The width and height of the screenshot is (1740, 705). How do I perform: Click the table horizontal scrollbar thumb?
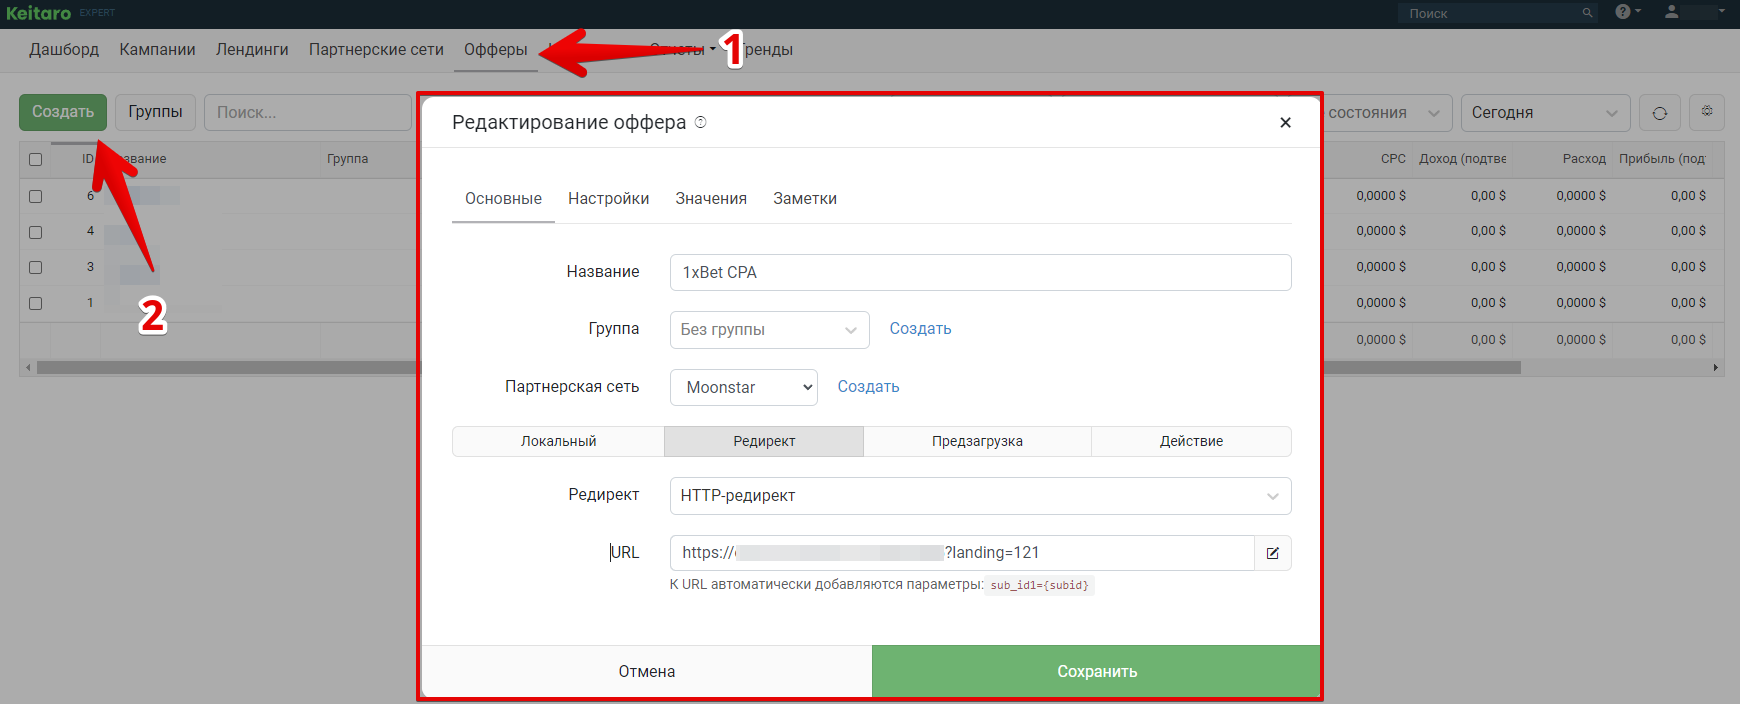click(778, 368)
